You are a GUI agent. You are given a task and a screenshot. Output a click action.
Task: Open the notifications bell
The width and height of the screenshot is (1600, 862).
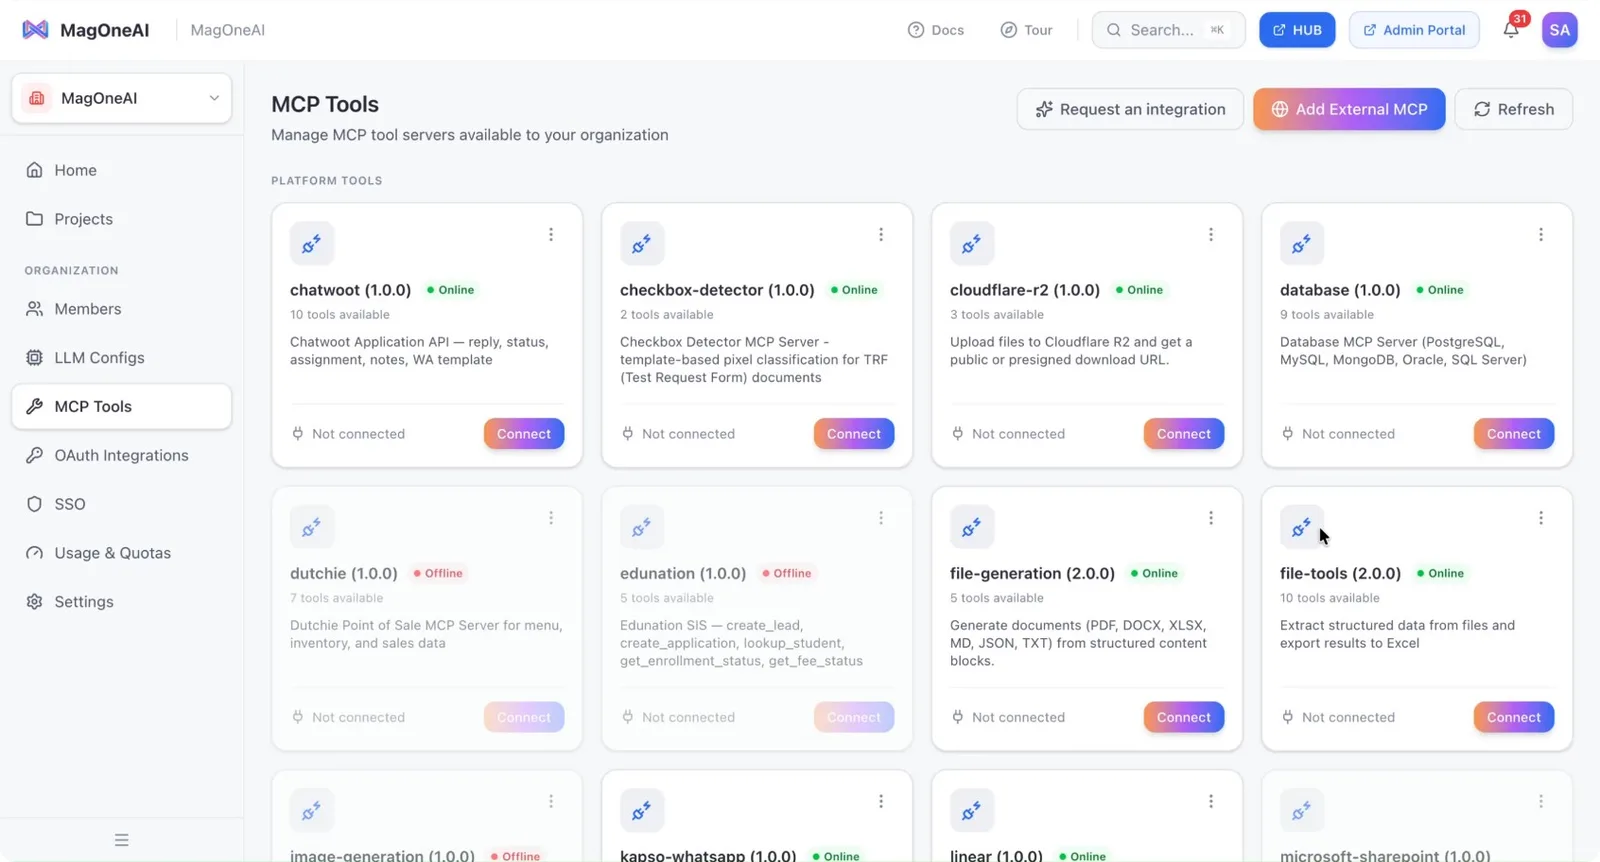coord(1511,30)
